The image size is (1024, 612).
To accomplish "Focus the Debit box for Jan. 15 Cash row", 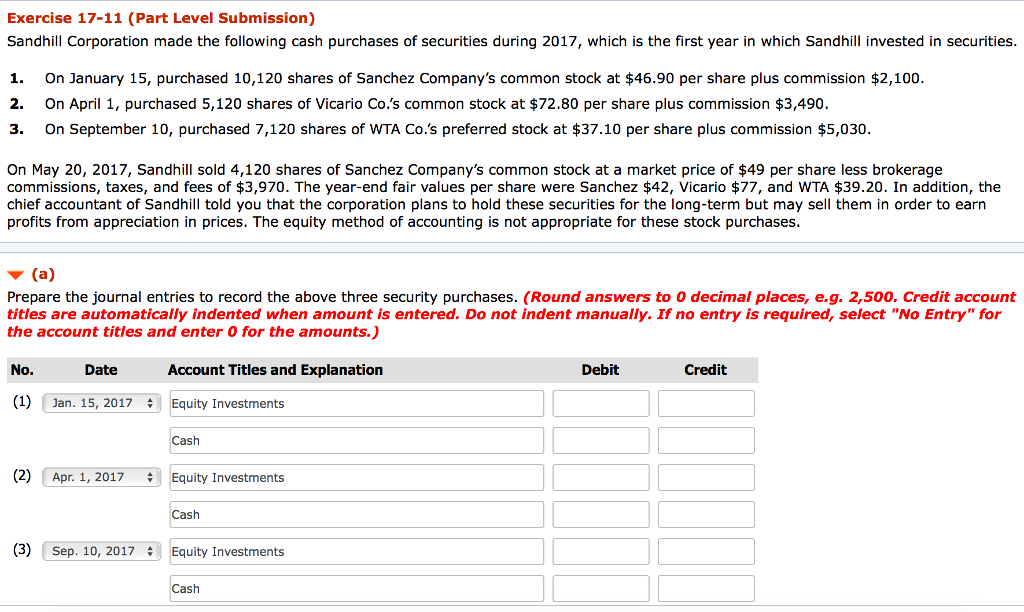I will tap(600, 440).
